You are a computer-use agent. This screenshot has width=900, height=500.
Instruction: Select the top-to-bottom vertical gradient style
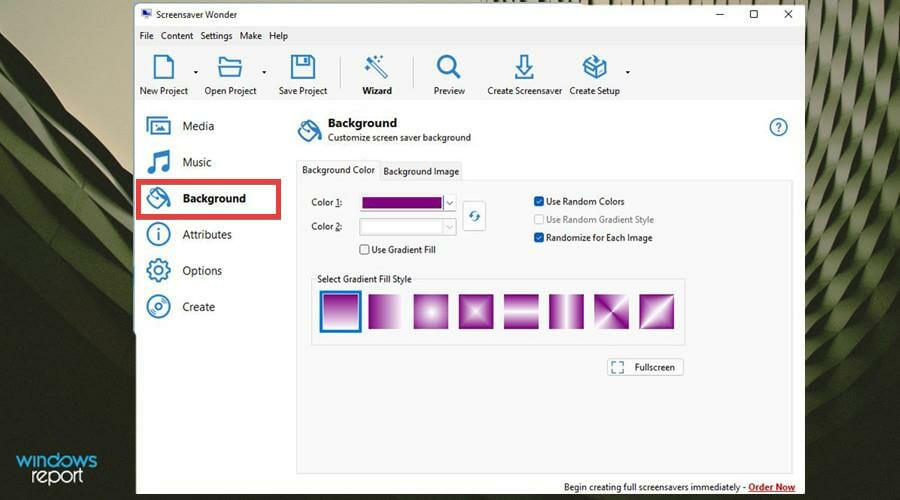coord(340,312)
